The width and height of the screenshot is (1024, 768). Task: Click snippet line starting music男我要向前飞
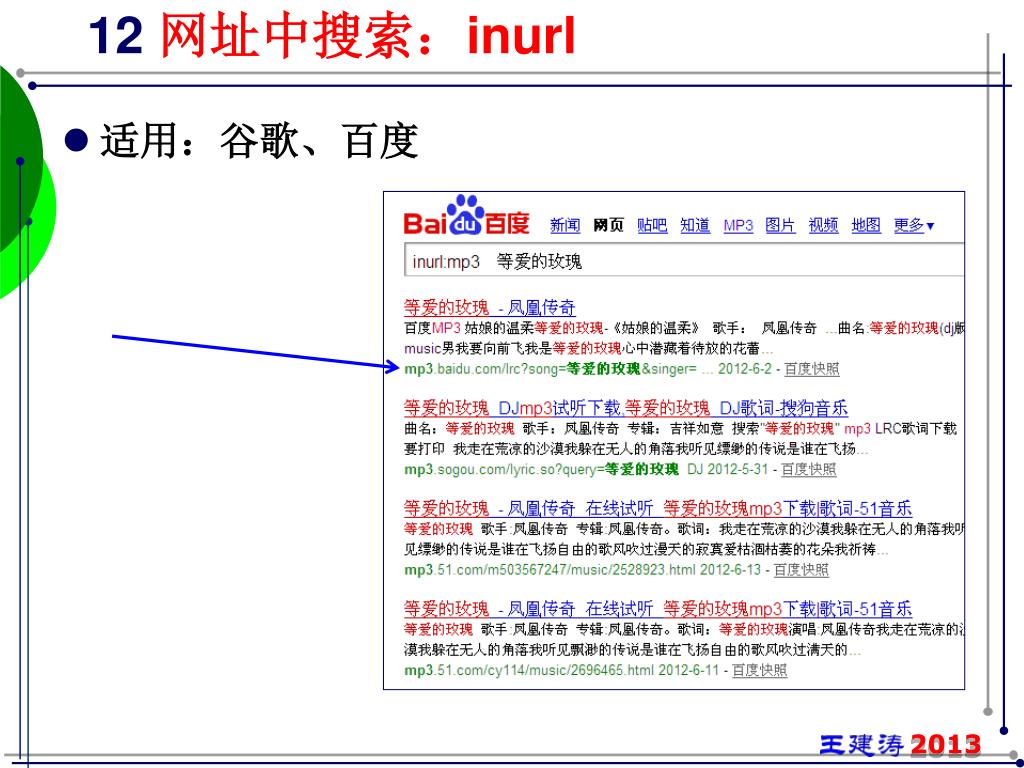(x=588, y=349)
